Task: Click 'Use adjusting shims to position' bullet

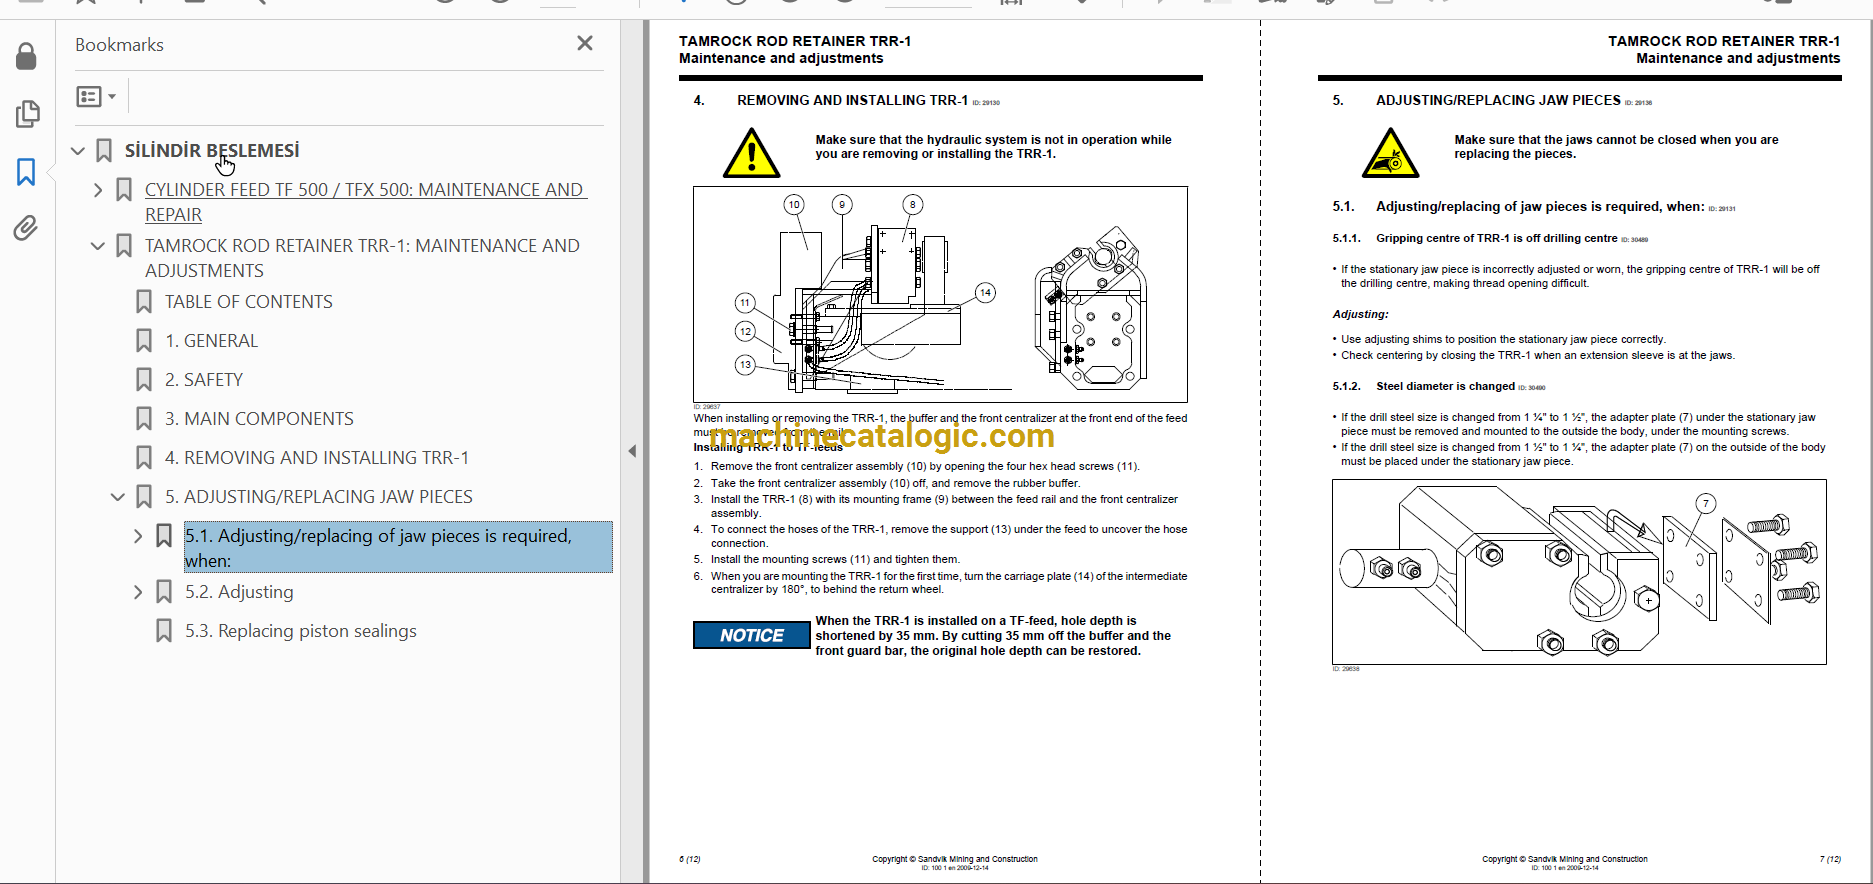Action: [x=1503, y=339]
